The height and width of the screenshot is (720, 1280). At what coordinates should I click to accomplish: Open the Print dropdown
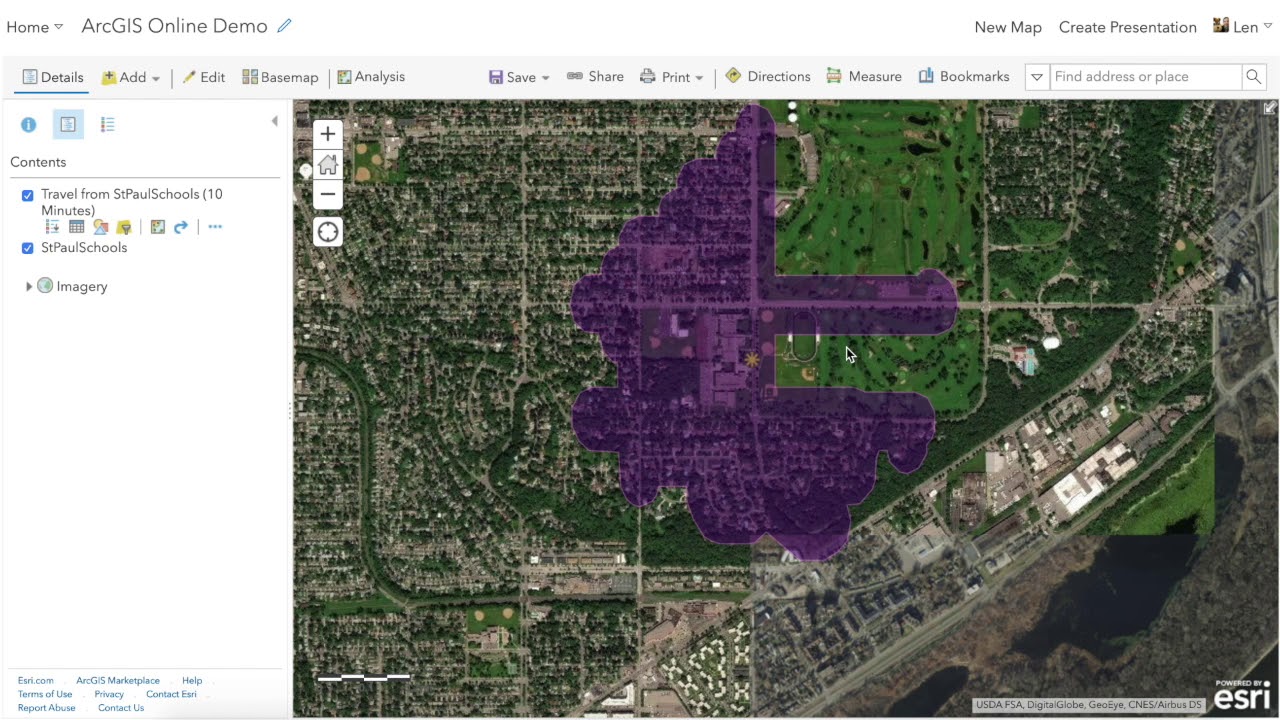pyautogui.click(x=672, y=77)
